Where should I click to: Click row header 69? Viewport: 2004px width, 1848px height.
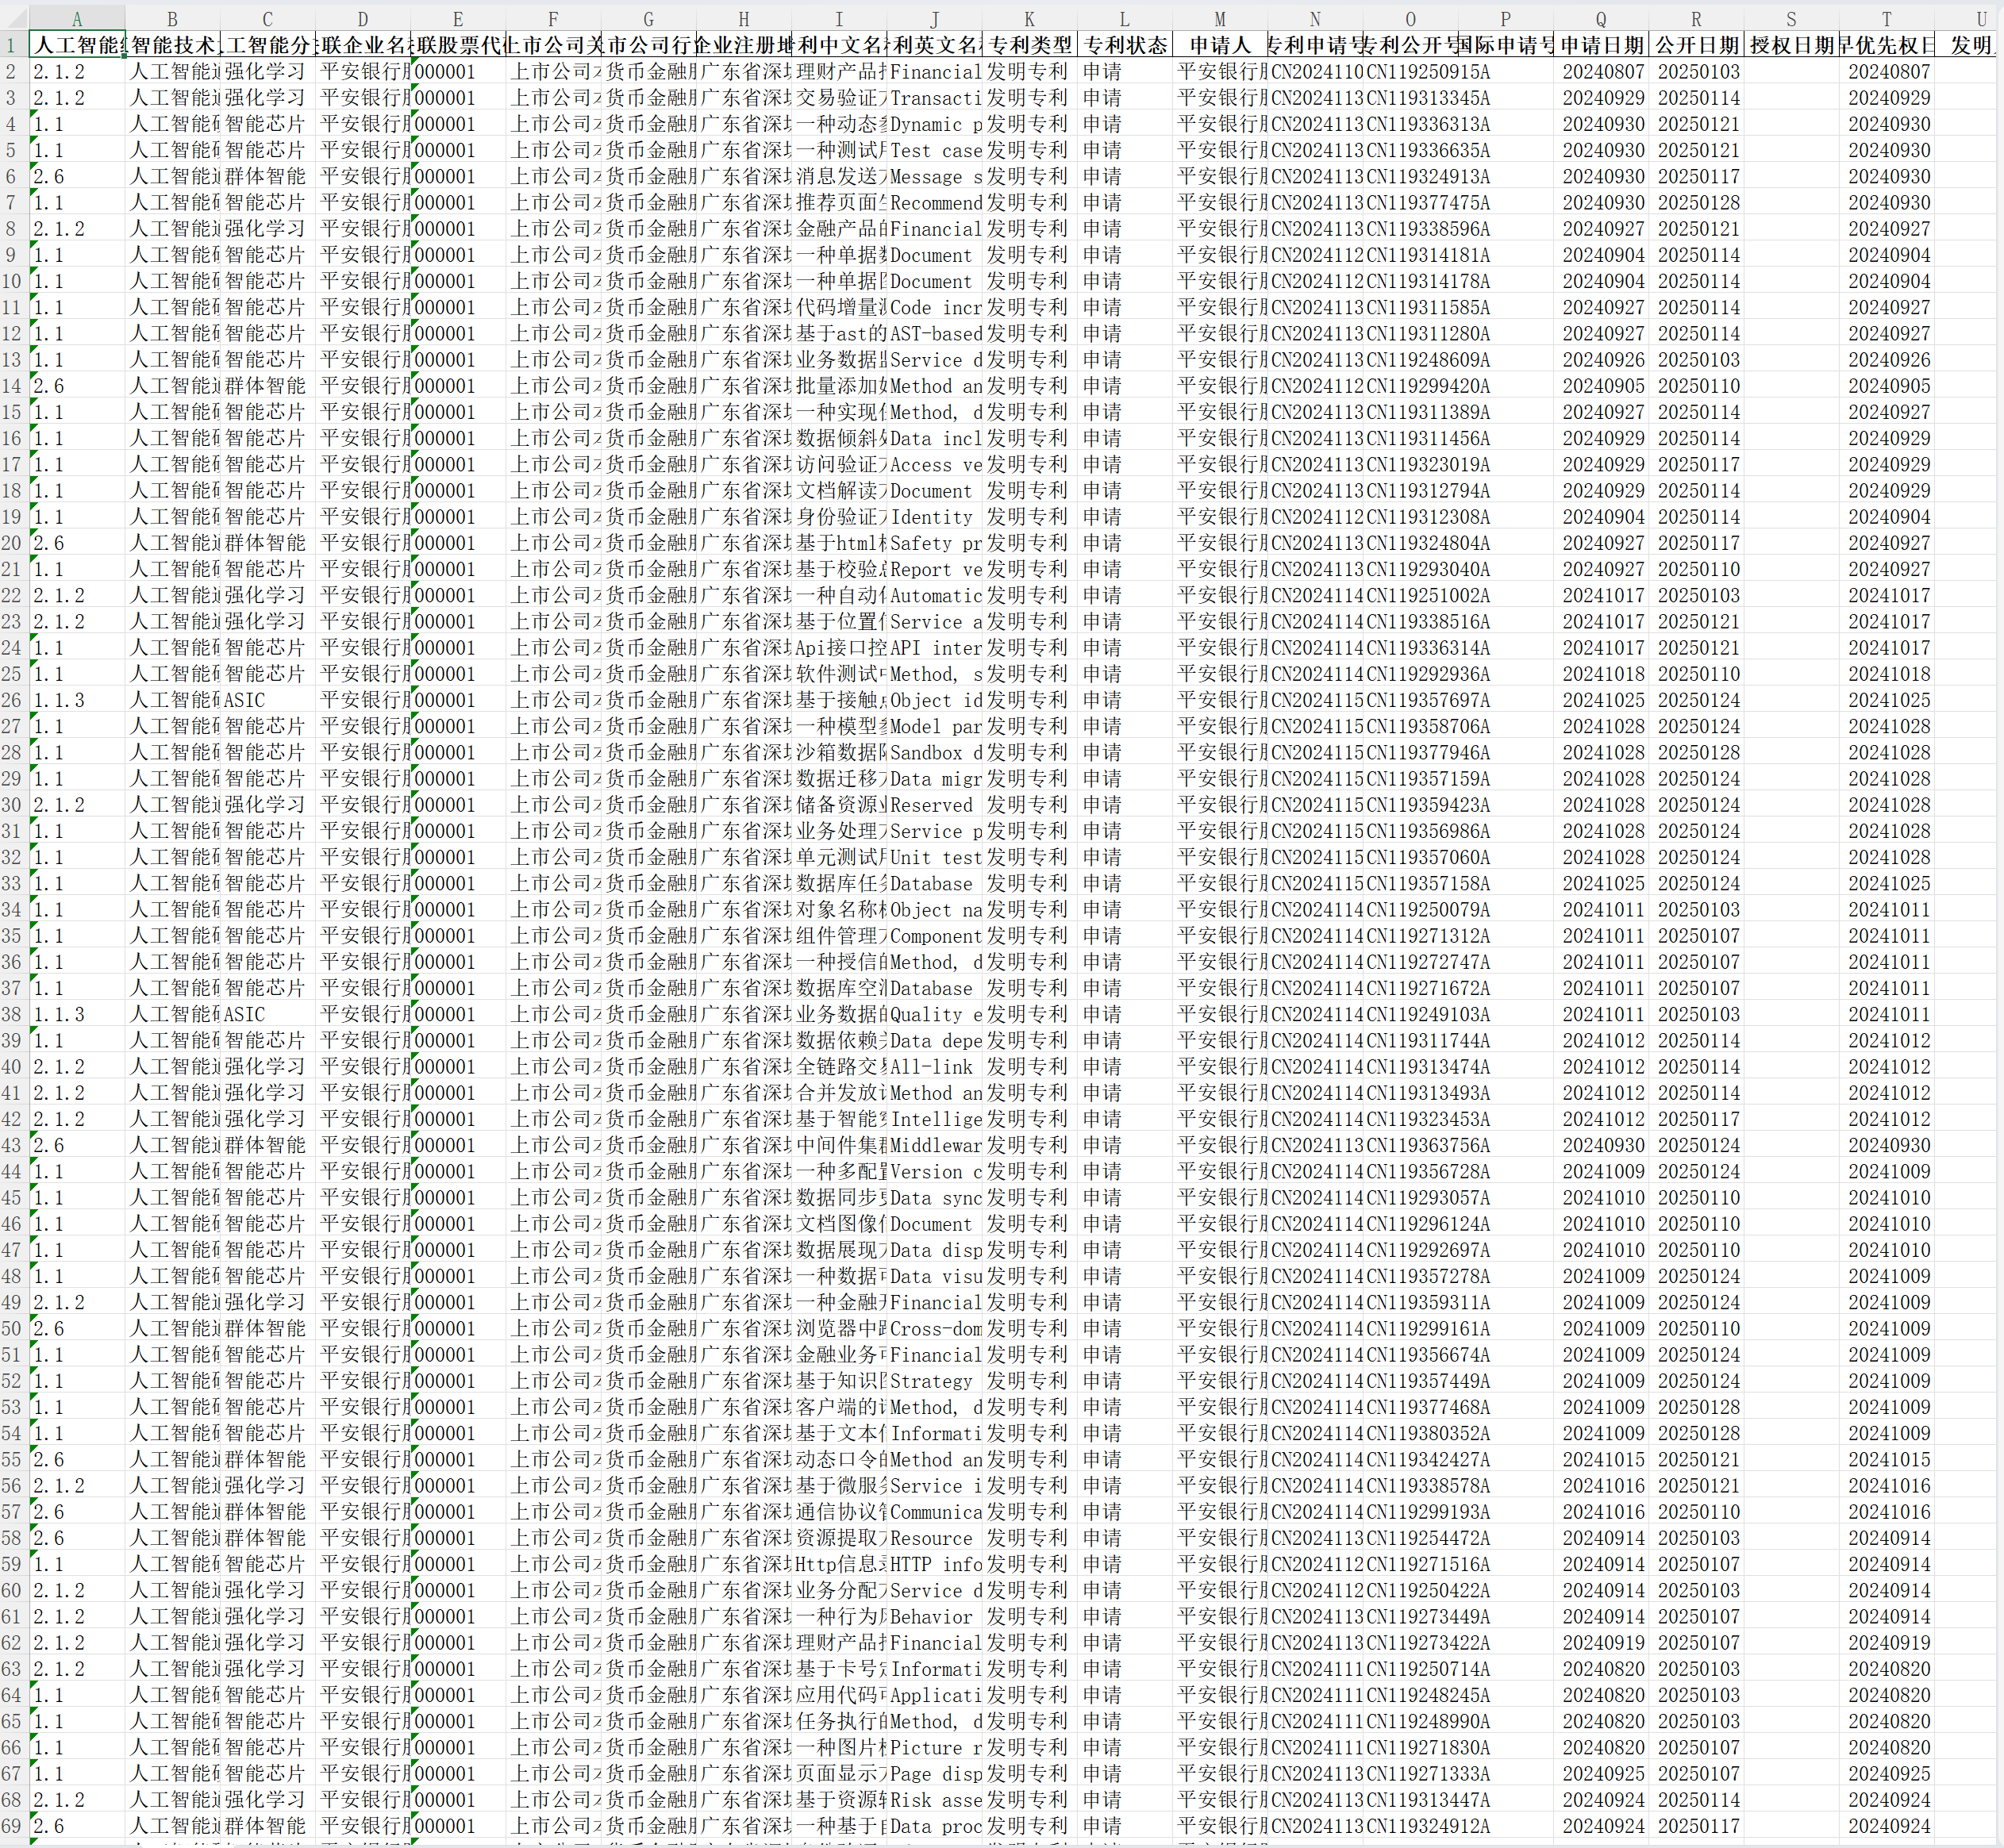(14, 1826)
